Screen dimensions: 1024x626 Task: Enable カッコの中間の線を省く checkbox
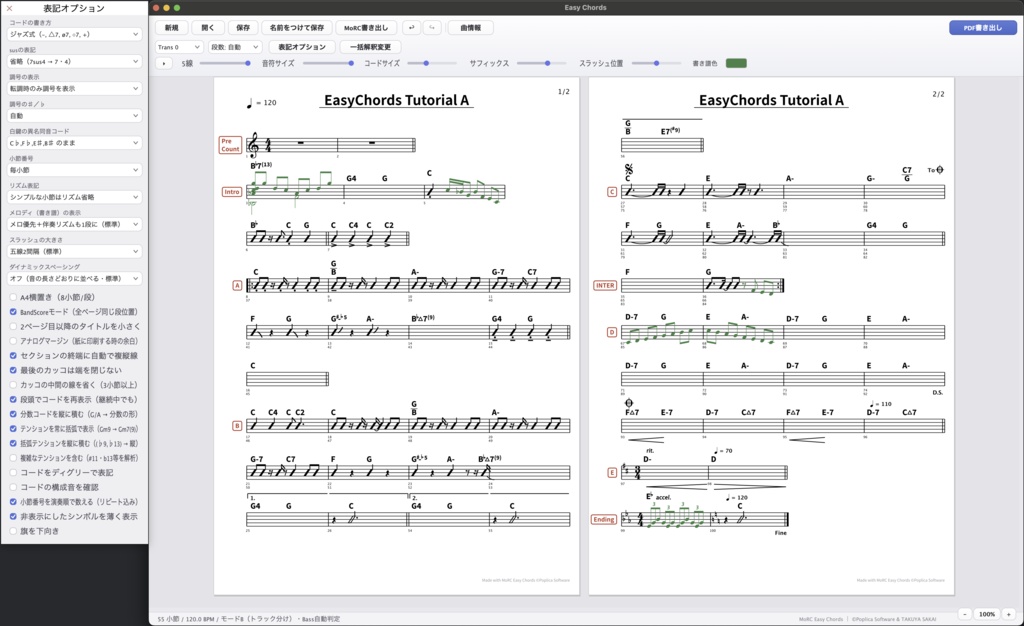pyautogui.click(x=13, y=385)
